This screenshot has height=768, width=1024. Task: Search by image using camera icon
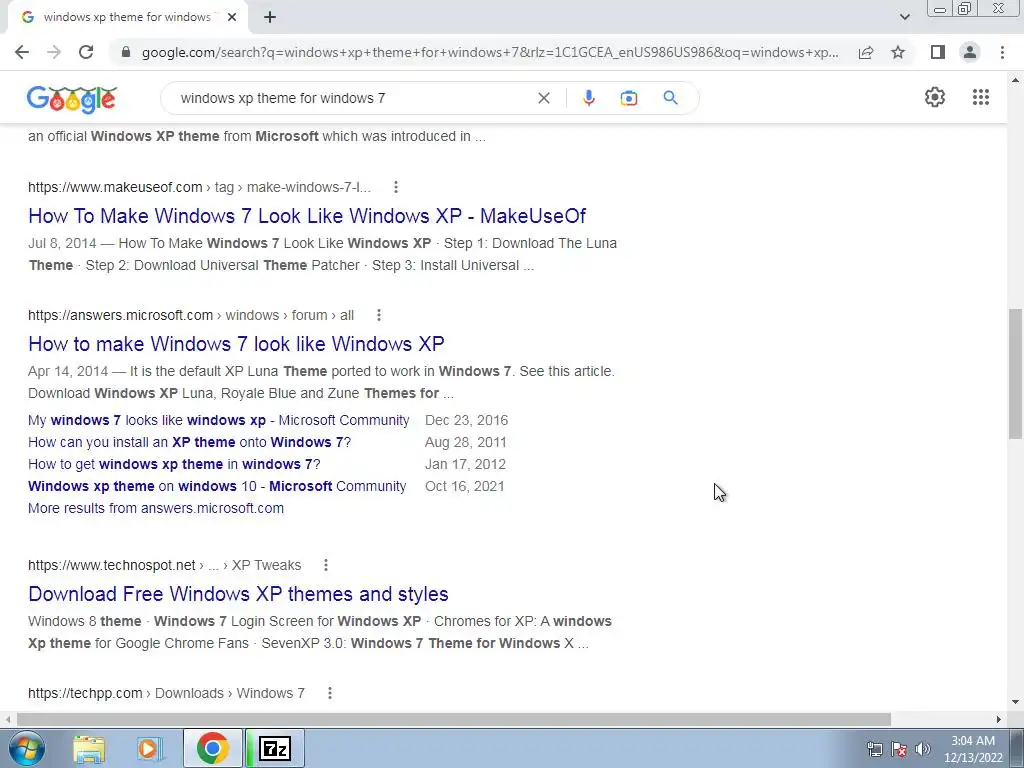(628, 98)
